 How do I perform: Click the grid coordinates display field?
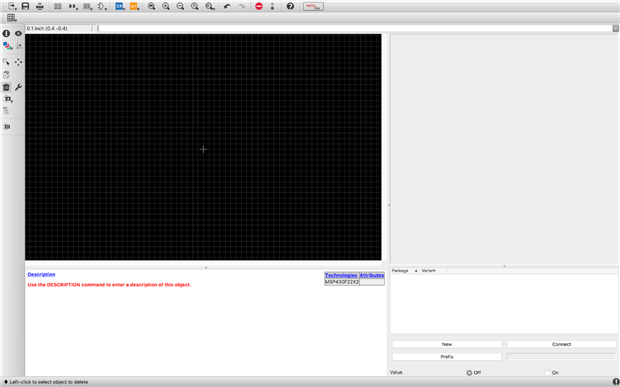[x=58, y=28]
